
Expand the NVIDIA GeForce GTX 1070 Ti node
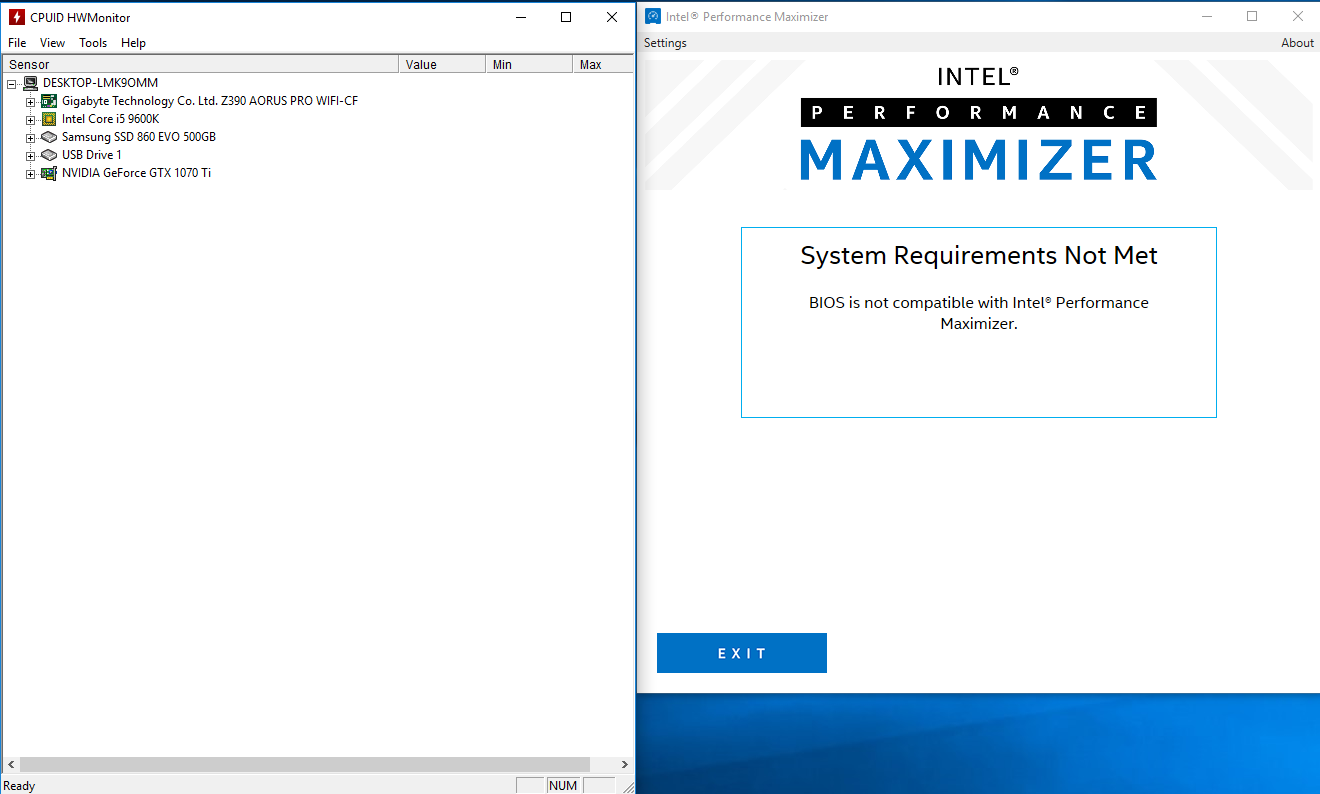pyautogui.click(x=30, y=172)
